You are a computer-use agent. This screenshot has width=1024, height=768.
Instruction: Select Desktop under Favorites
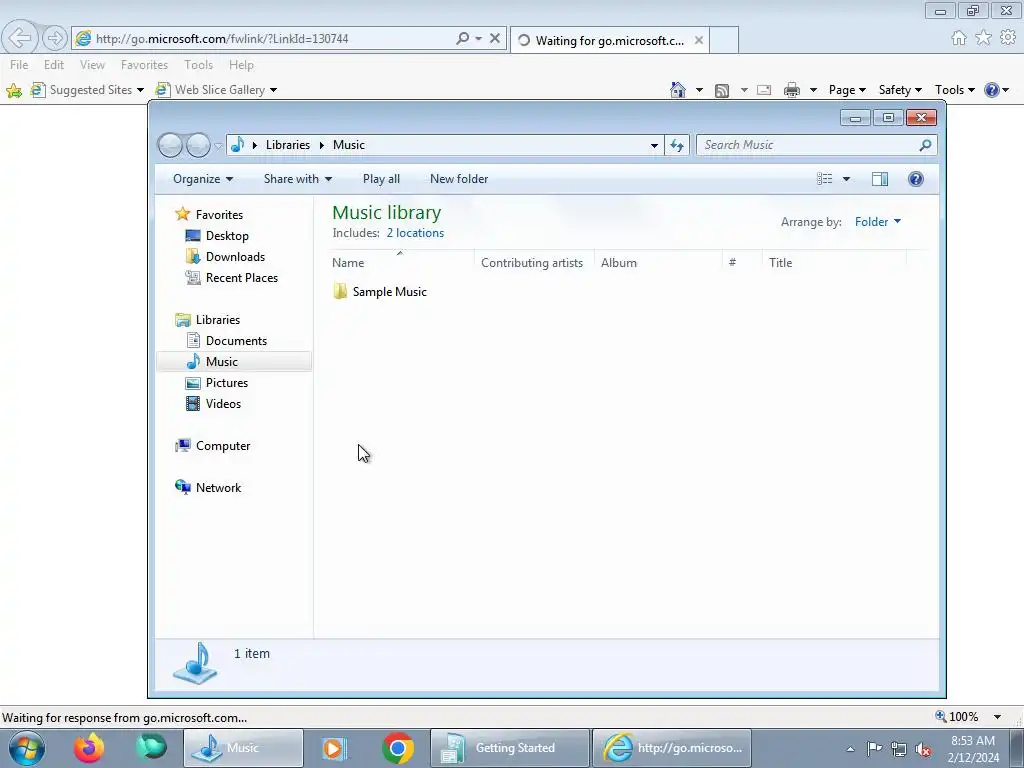tap(227, 236)
